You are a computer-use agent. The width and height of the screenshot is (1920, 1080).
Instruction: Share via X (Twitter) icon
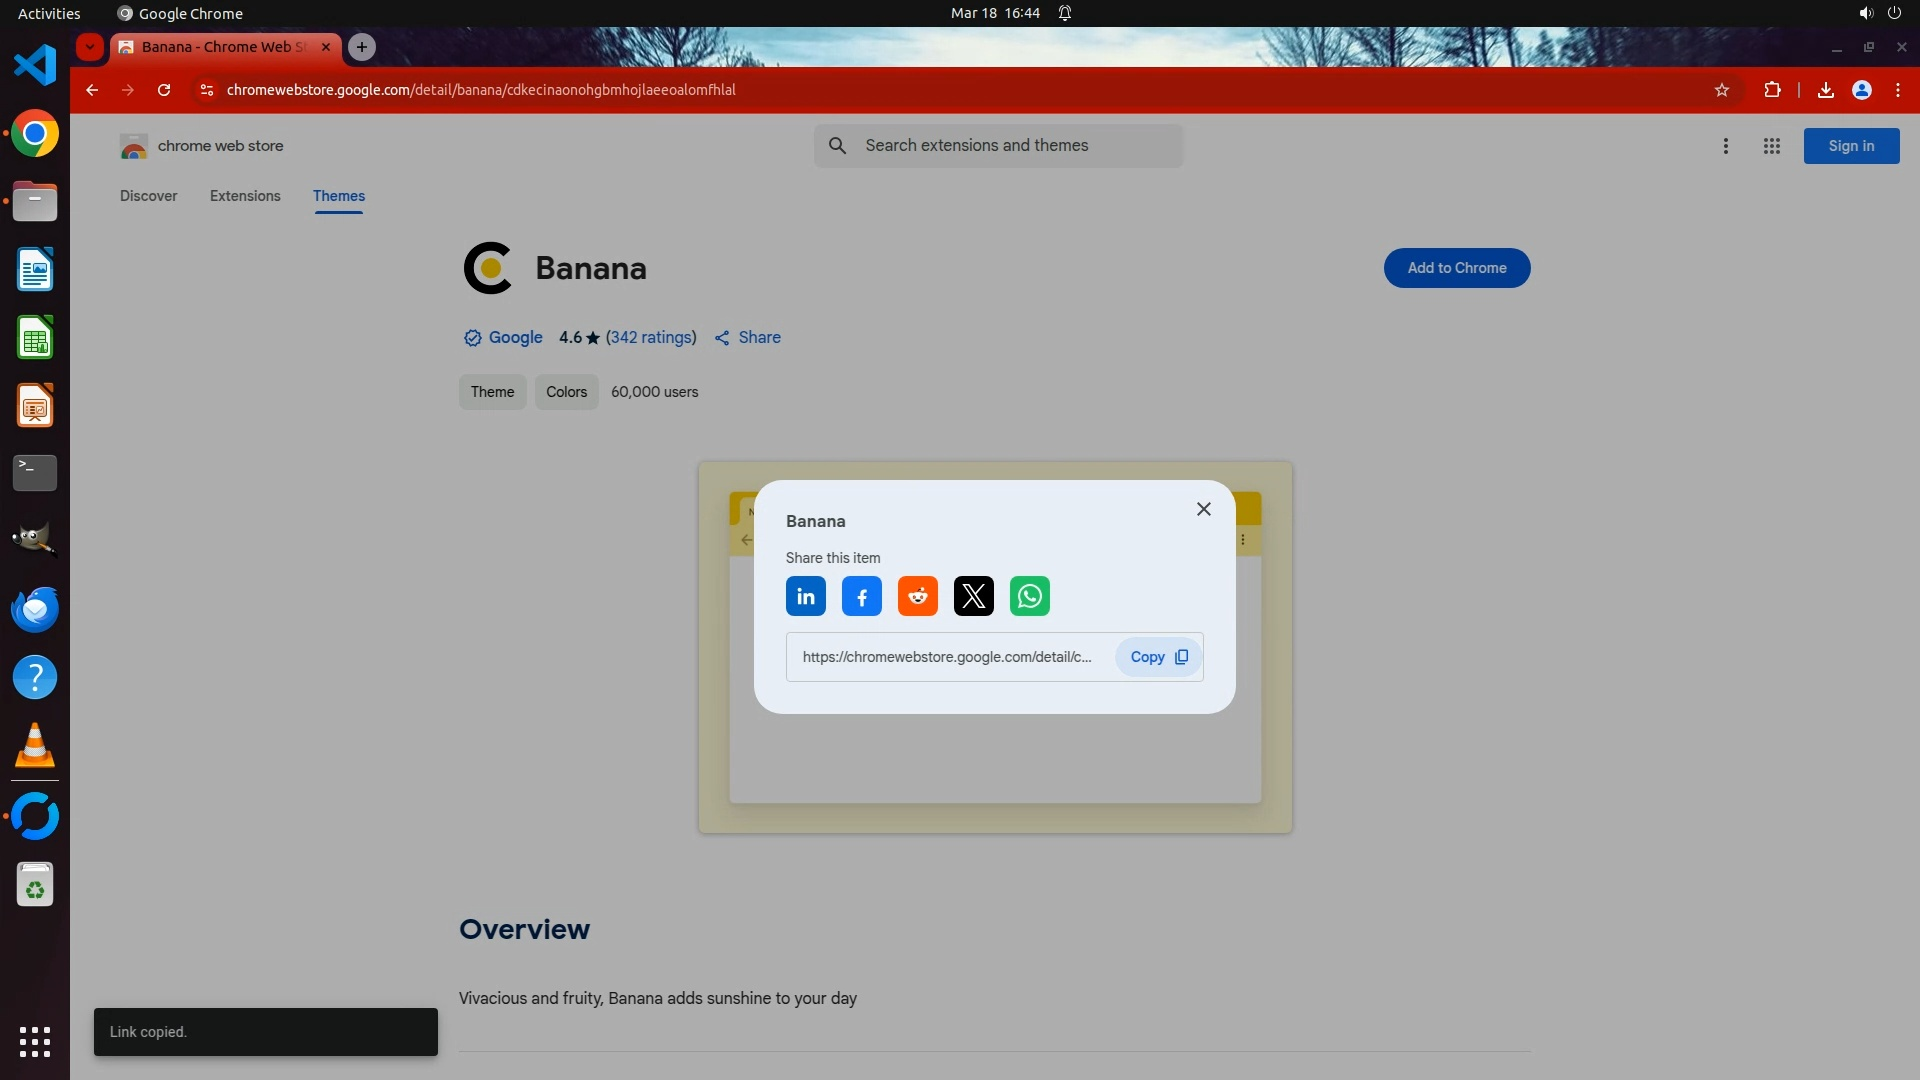point(973,597)
